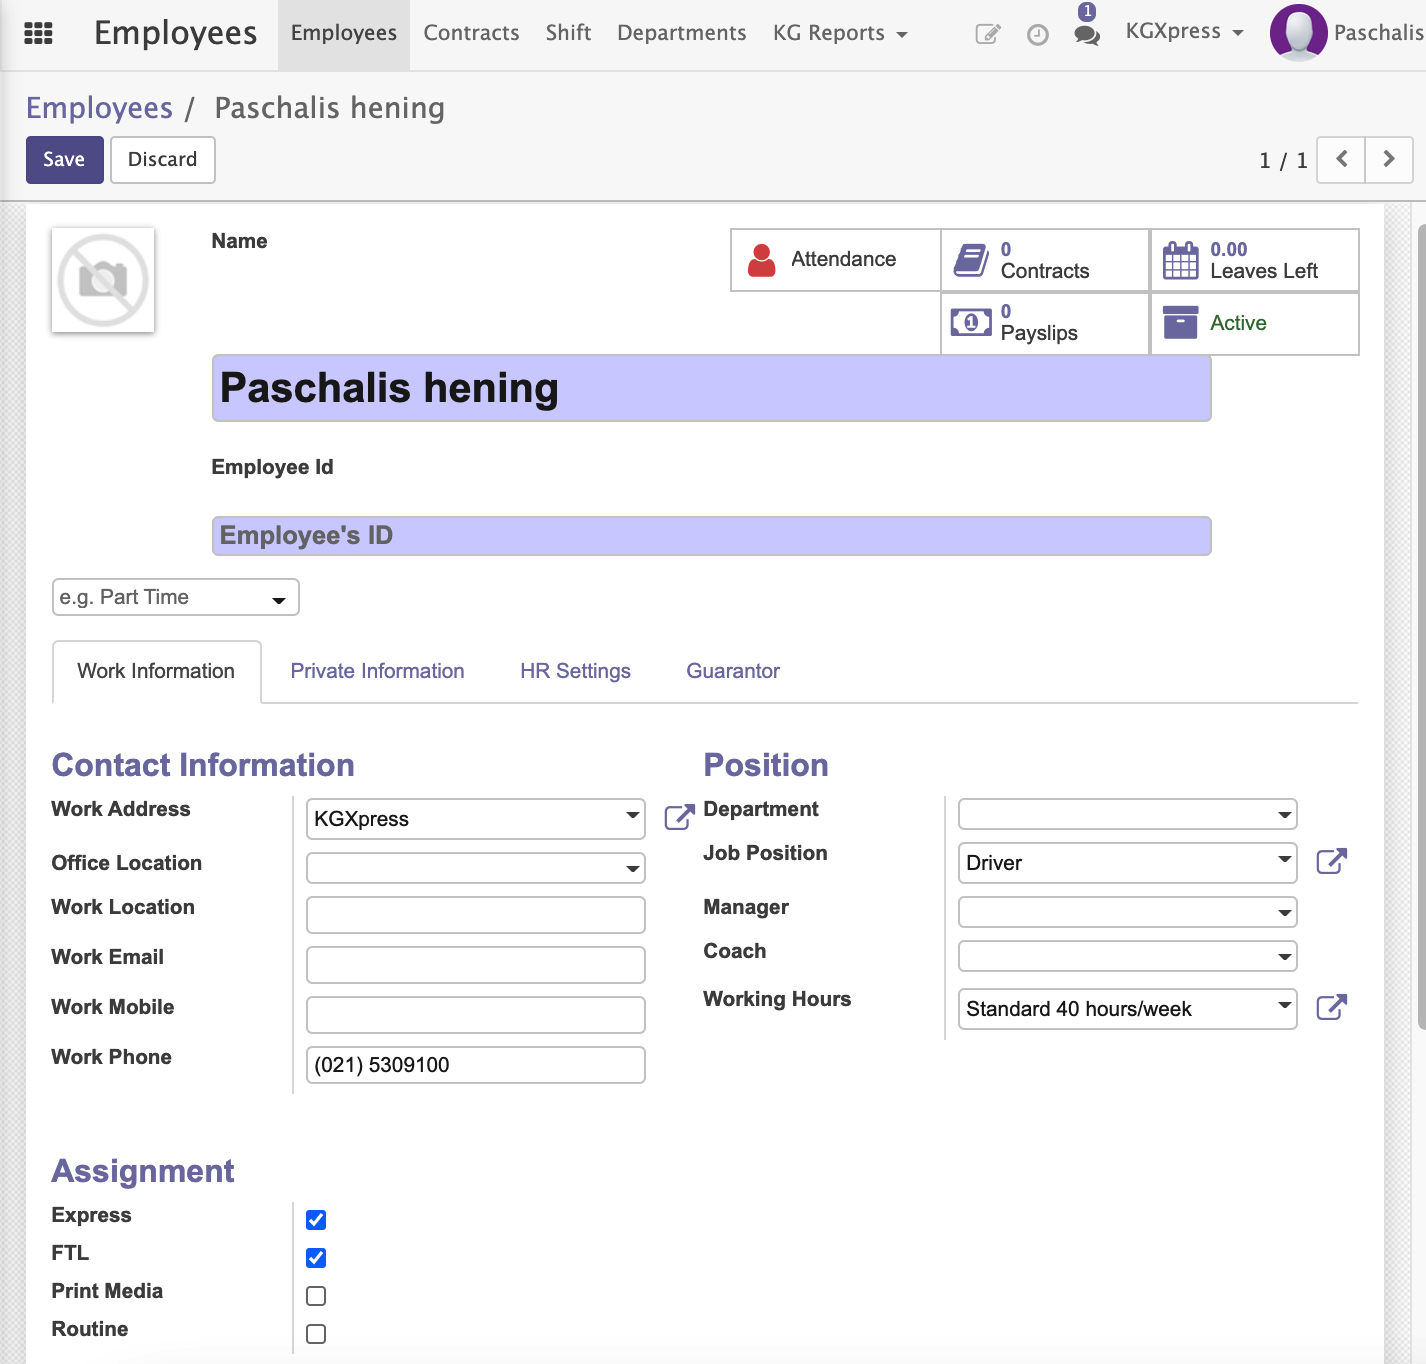Click the Discard button

click(162, 160)
